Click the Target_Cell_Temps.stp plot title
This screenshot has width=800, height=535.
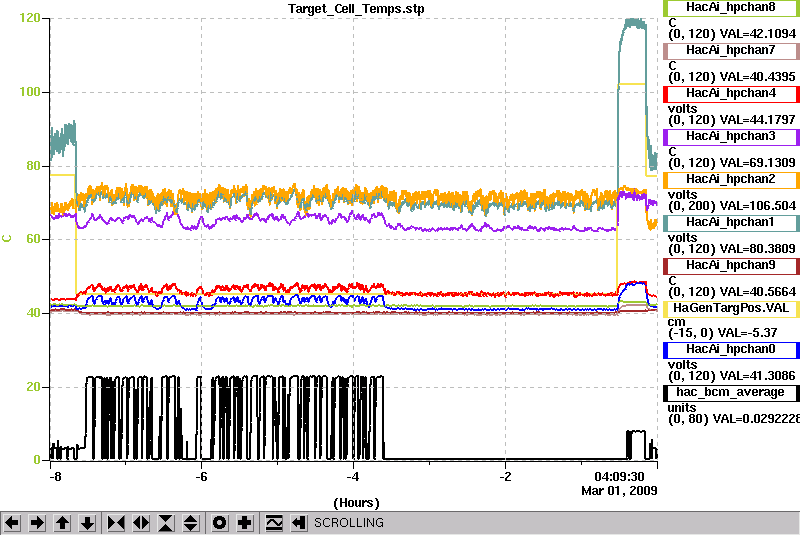[x=356, y=9]
